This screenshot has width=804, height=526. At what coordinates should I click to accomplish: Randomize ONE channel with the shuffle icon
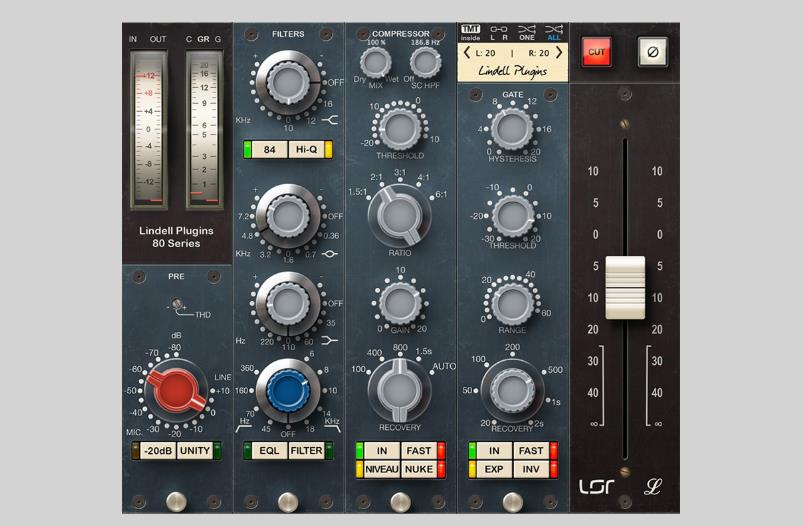527,32
